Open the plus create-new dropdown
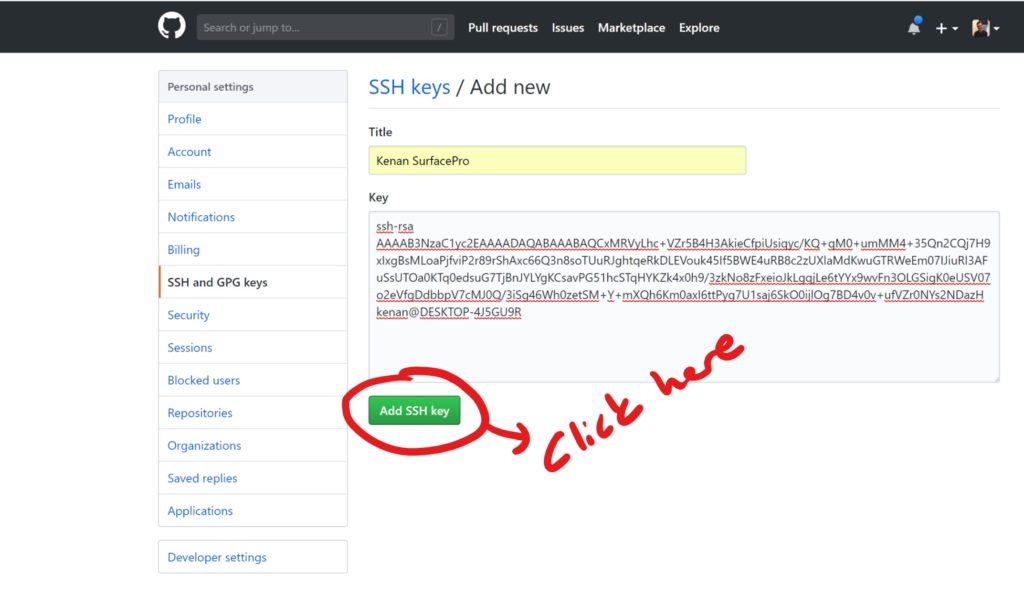Viewport: 1024px width, 593px height. 946,28
